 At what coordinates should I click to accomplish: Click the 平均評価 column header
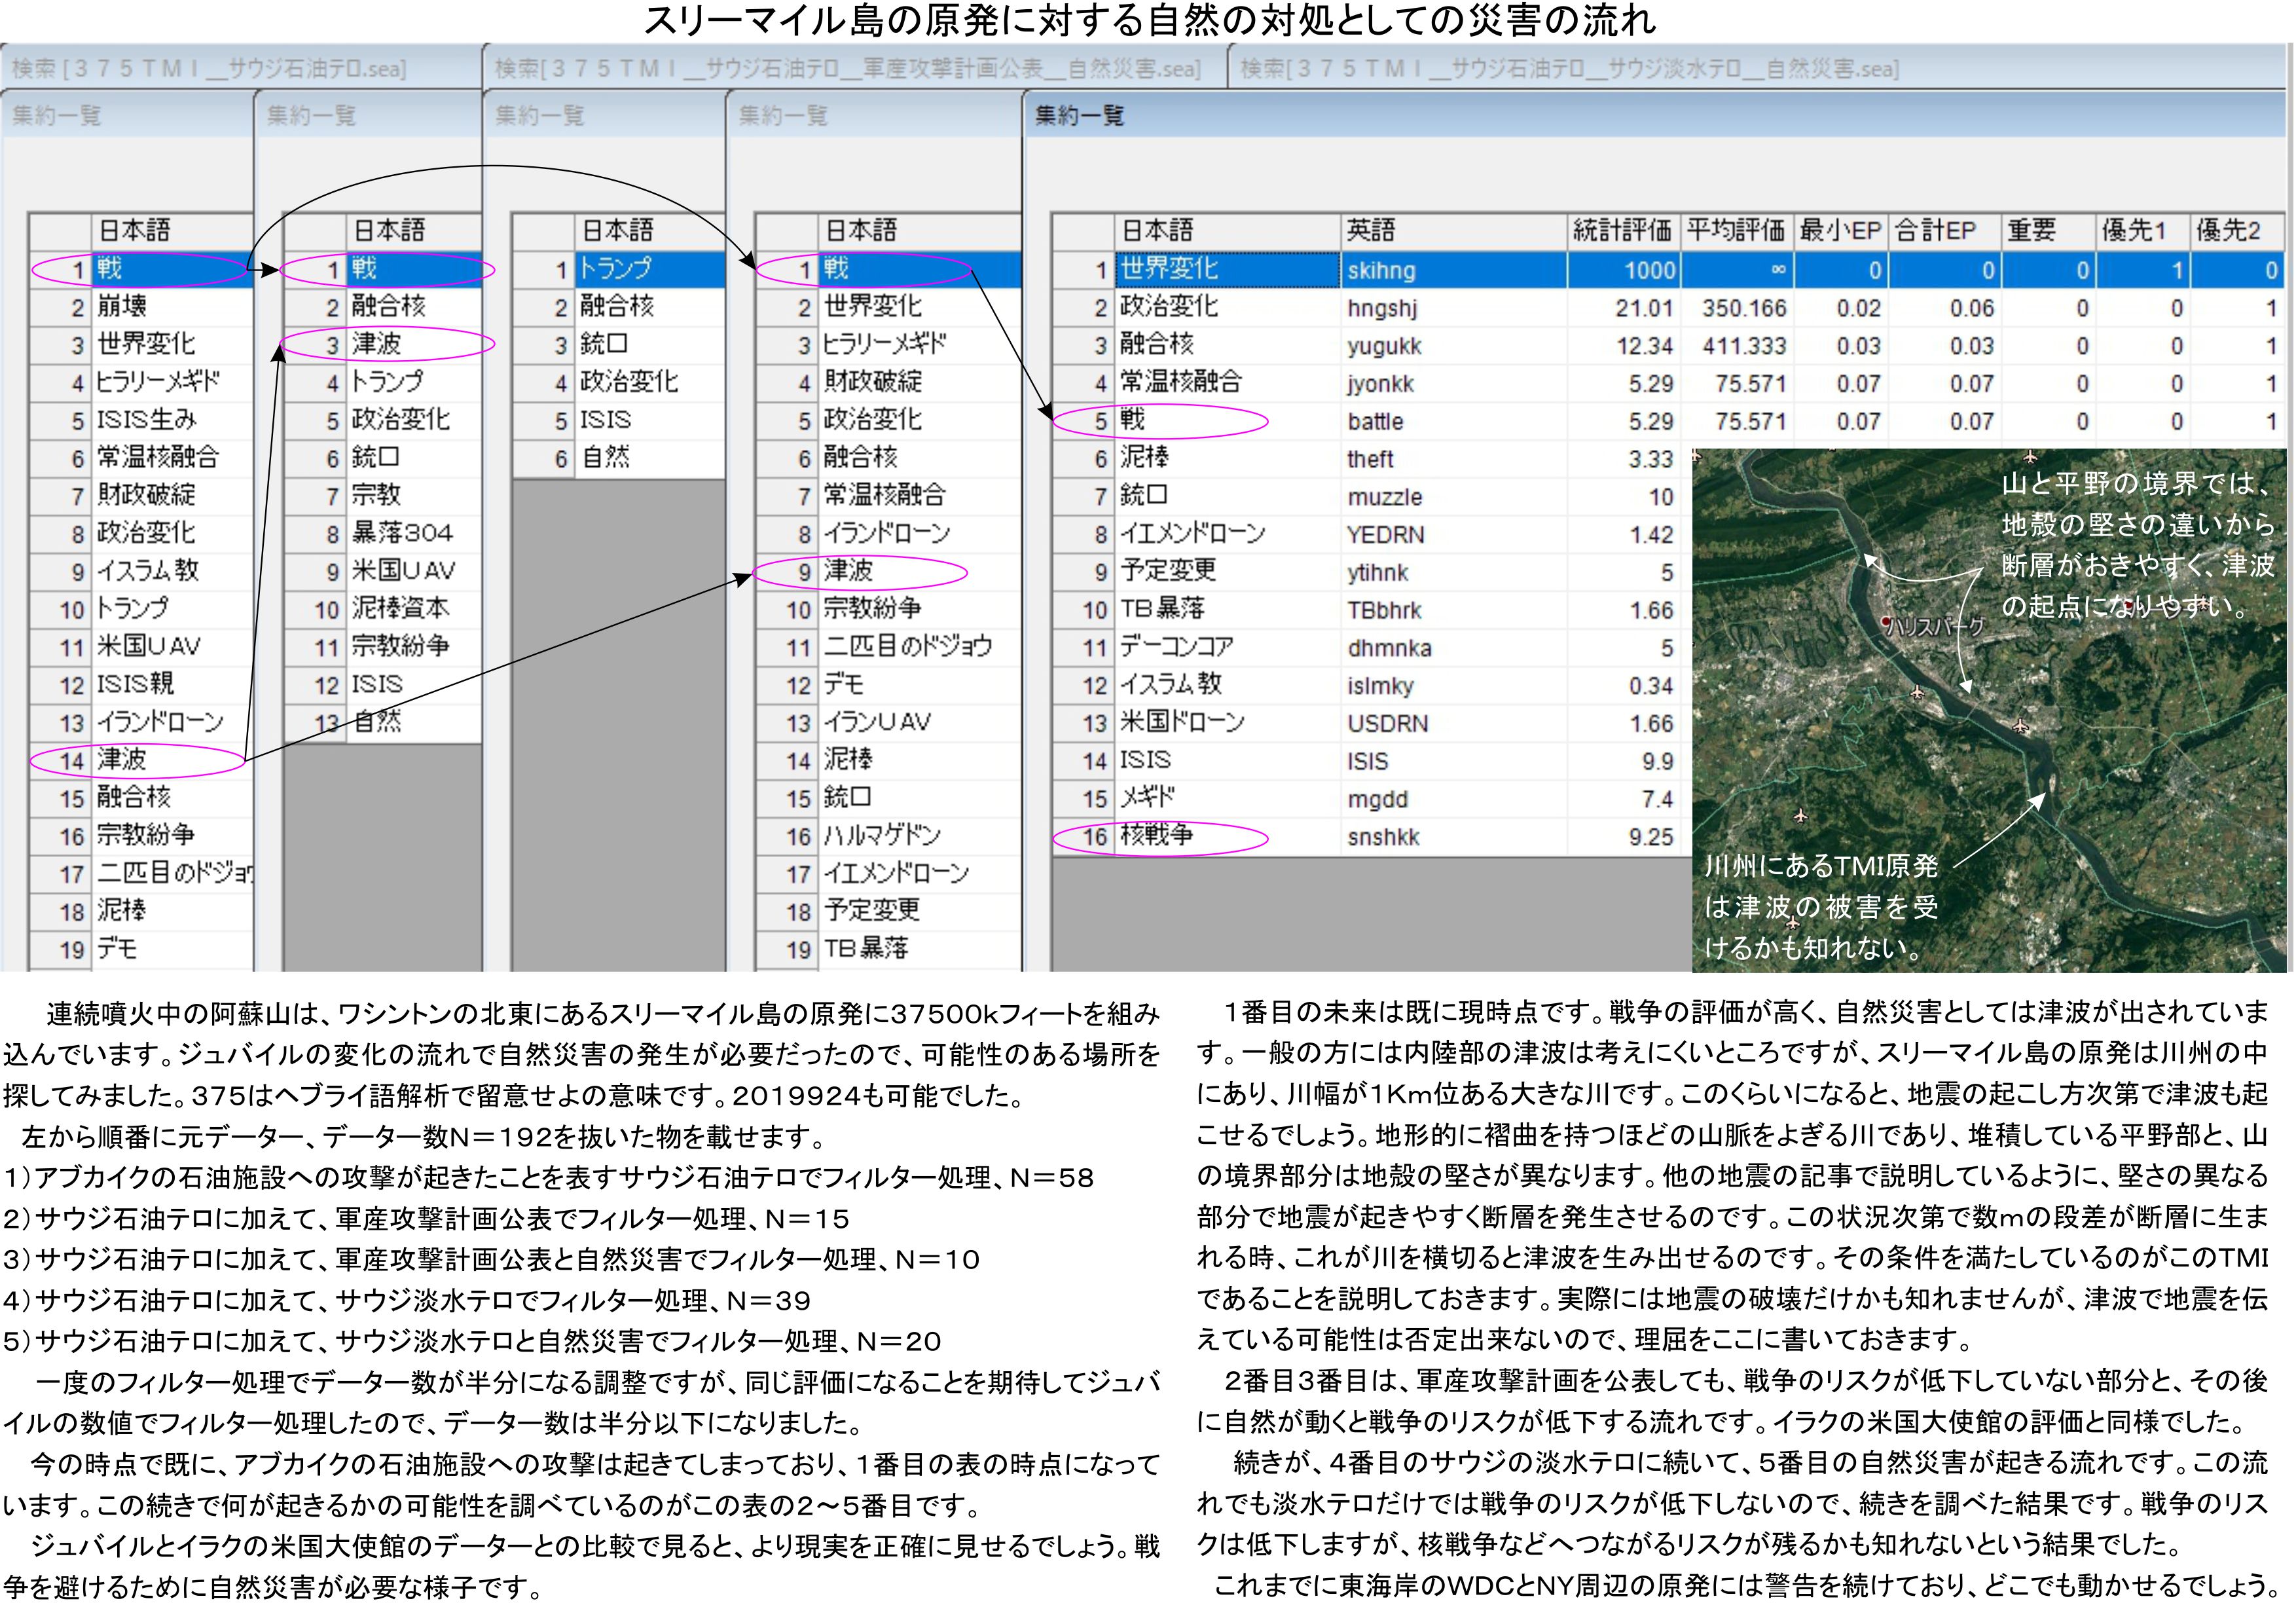tap(1735, 230)
